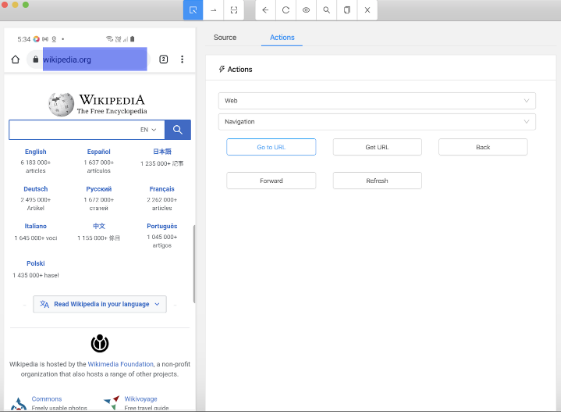Open Русский Wikipedia link
The image size is (561, 412).
(99, 189)
